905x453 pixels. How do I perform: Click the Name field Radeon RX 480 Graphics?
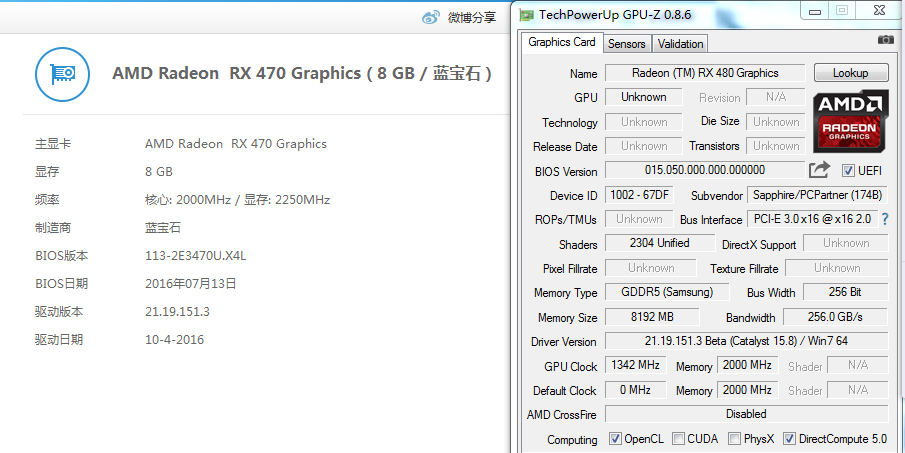705,73
